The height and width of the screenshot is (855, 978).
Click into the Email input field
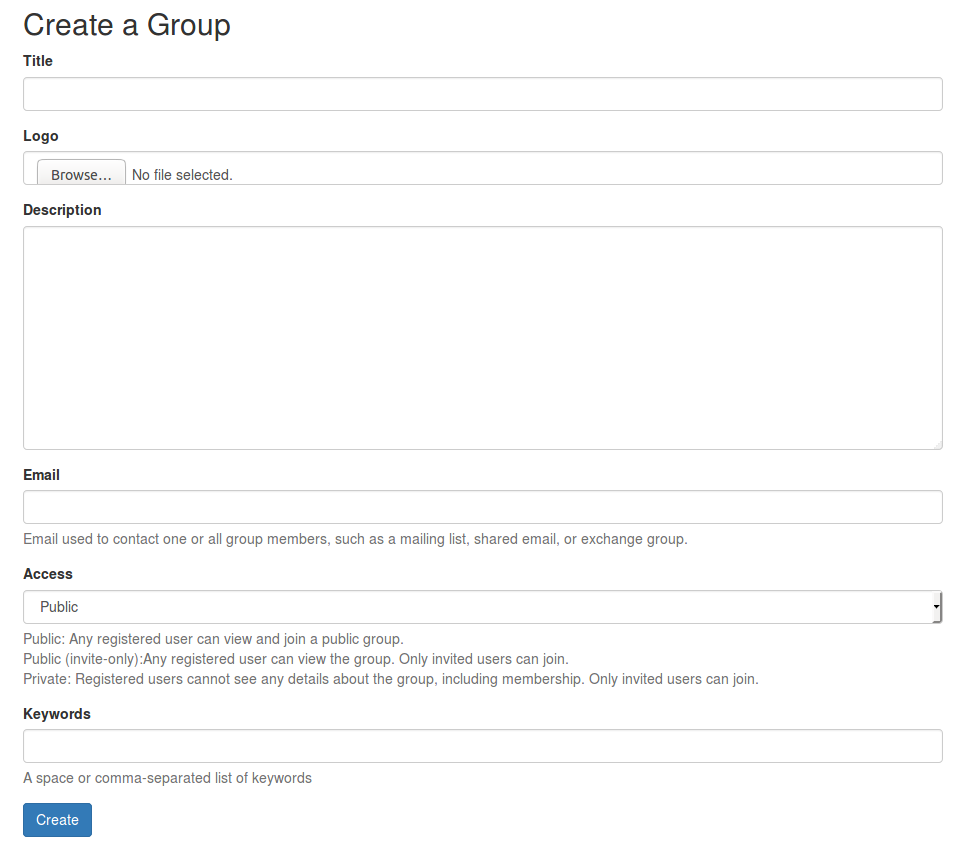coord(482,507)
